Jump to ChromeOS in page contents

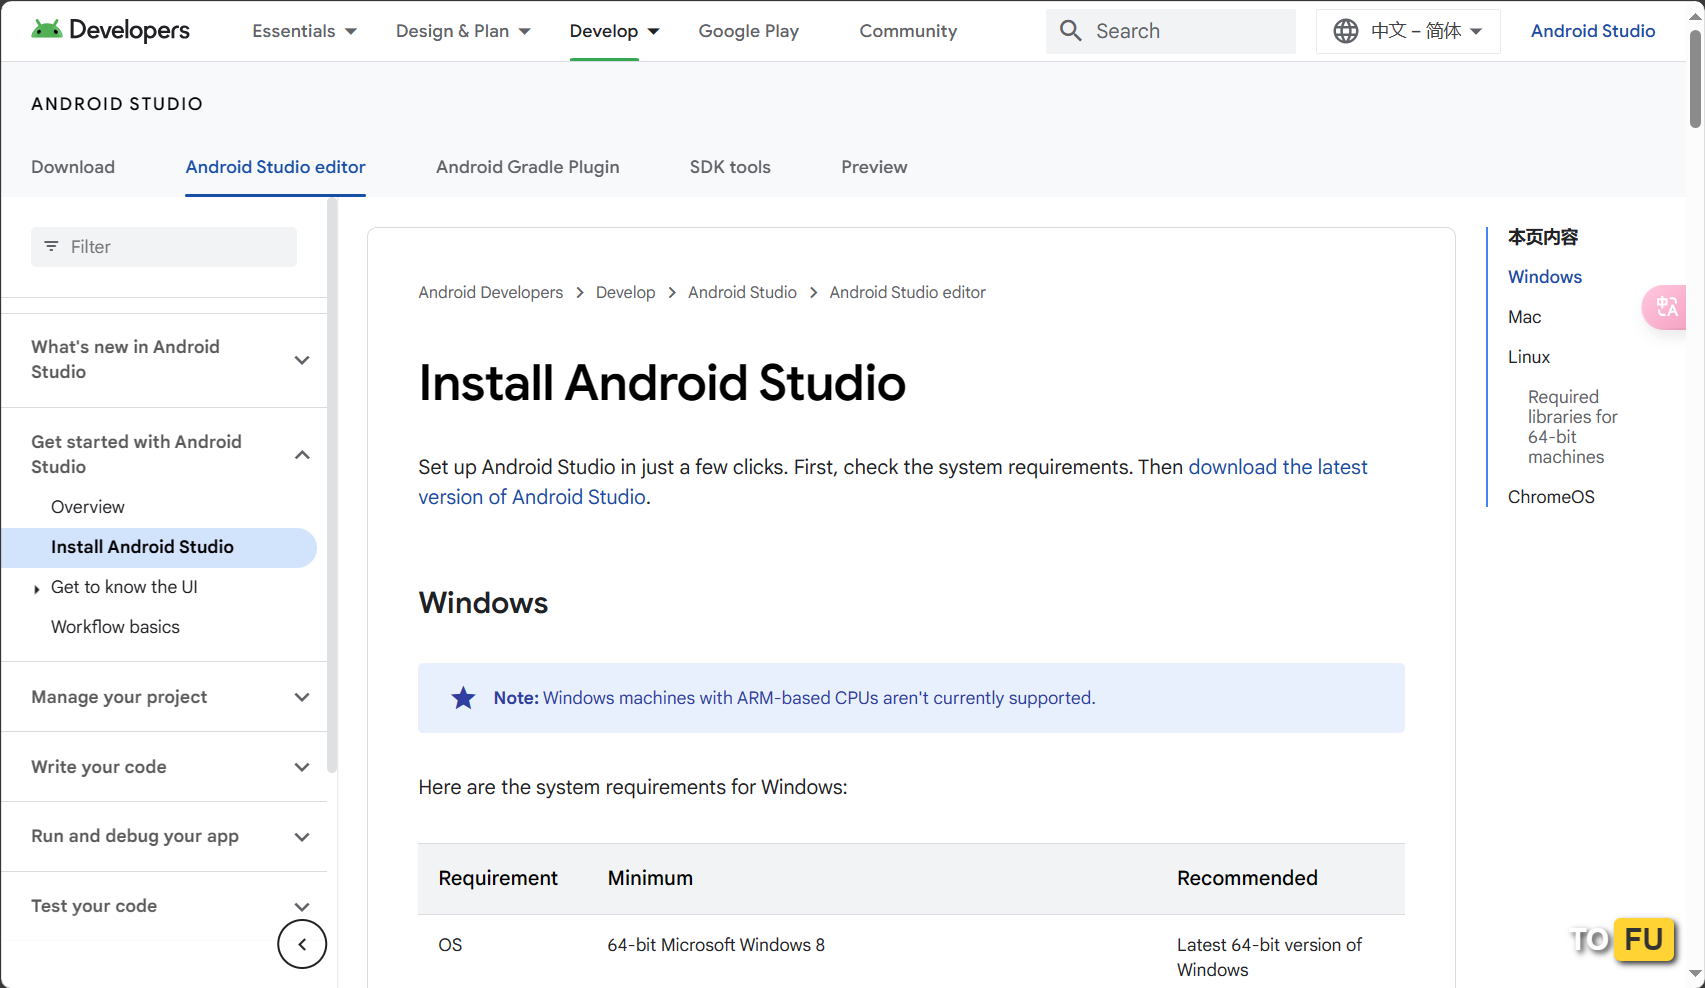1551,497
